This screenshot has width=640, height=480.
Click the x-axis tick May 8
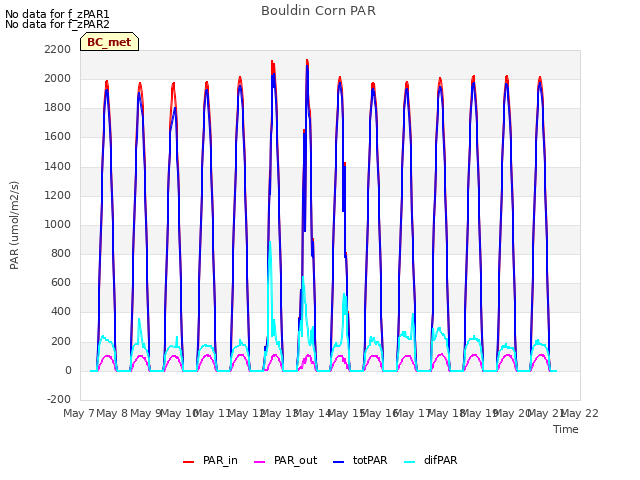click(112, 413)
